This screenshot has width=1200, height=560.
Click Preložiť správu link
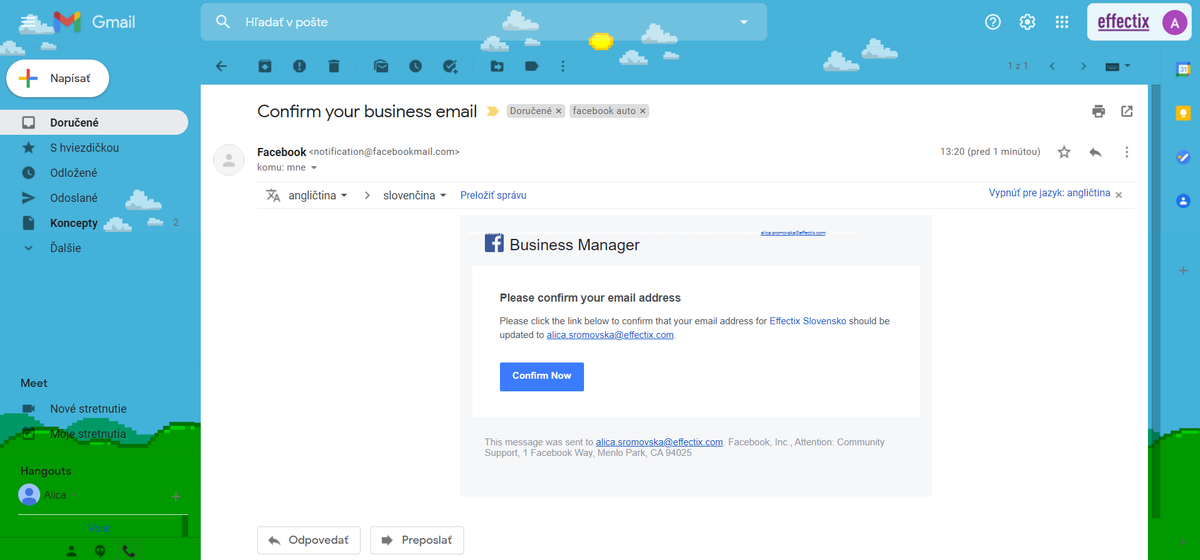(x=493, y=195)
